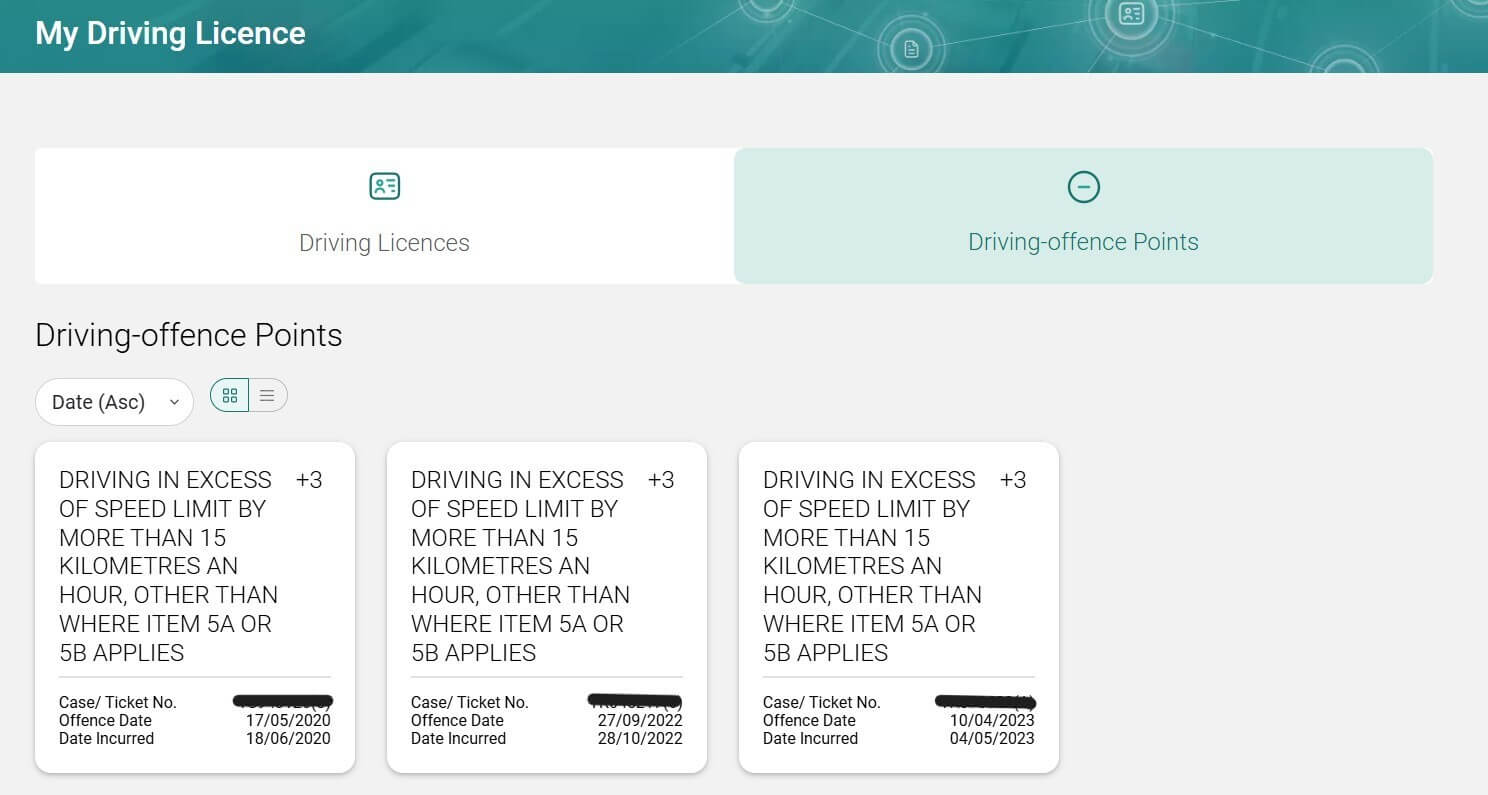Image resolution: width=1488 pixels, height=795 pixels.
Task: Click the minus-circle icon above Driving-offence Points
Action: pos(1083,186)
